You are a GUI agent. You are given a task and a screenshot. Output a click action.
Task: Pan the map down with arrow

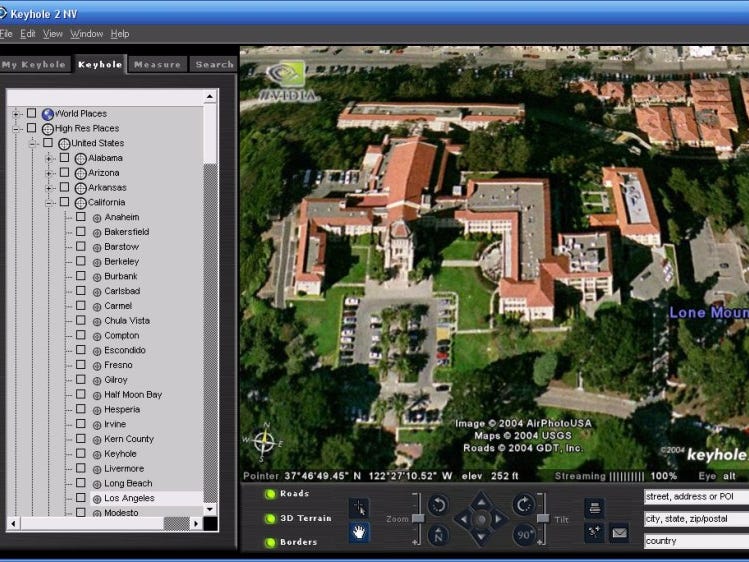pyautogui.click(x=482, y=538)
